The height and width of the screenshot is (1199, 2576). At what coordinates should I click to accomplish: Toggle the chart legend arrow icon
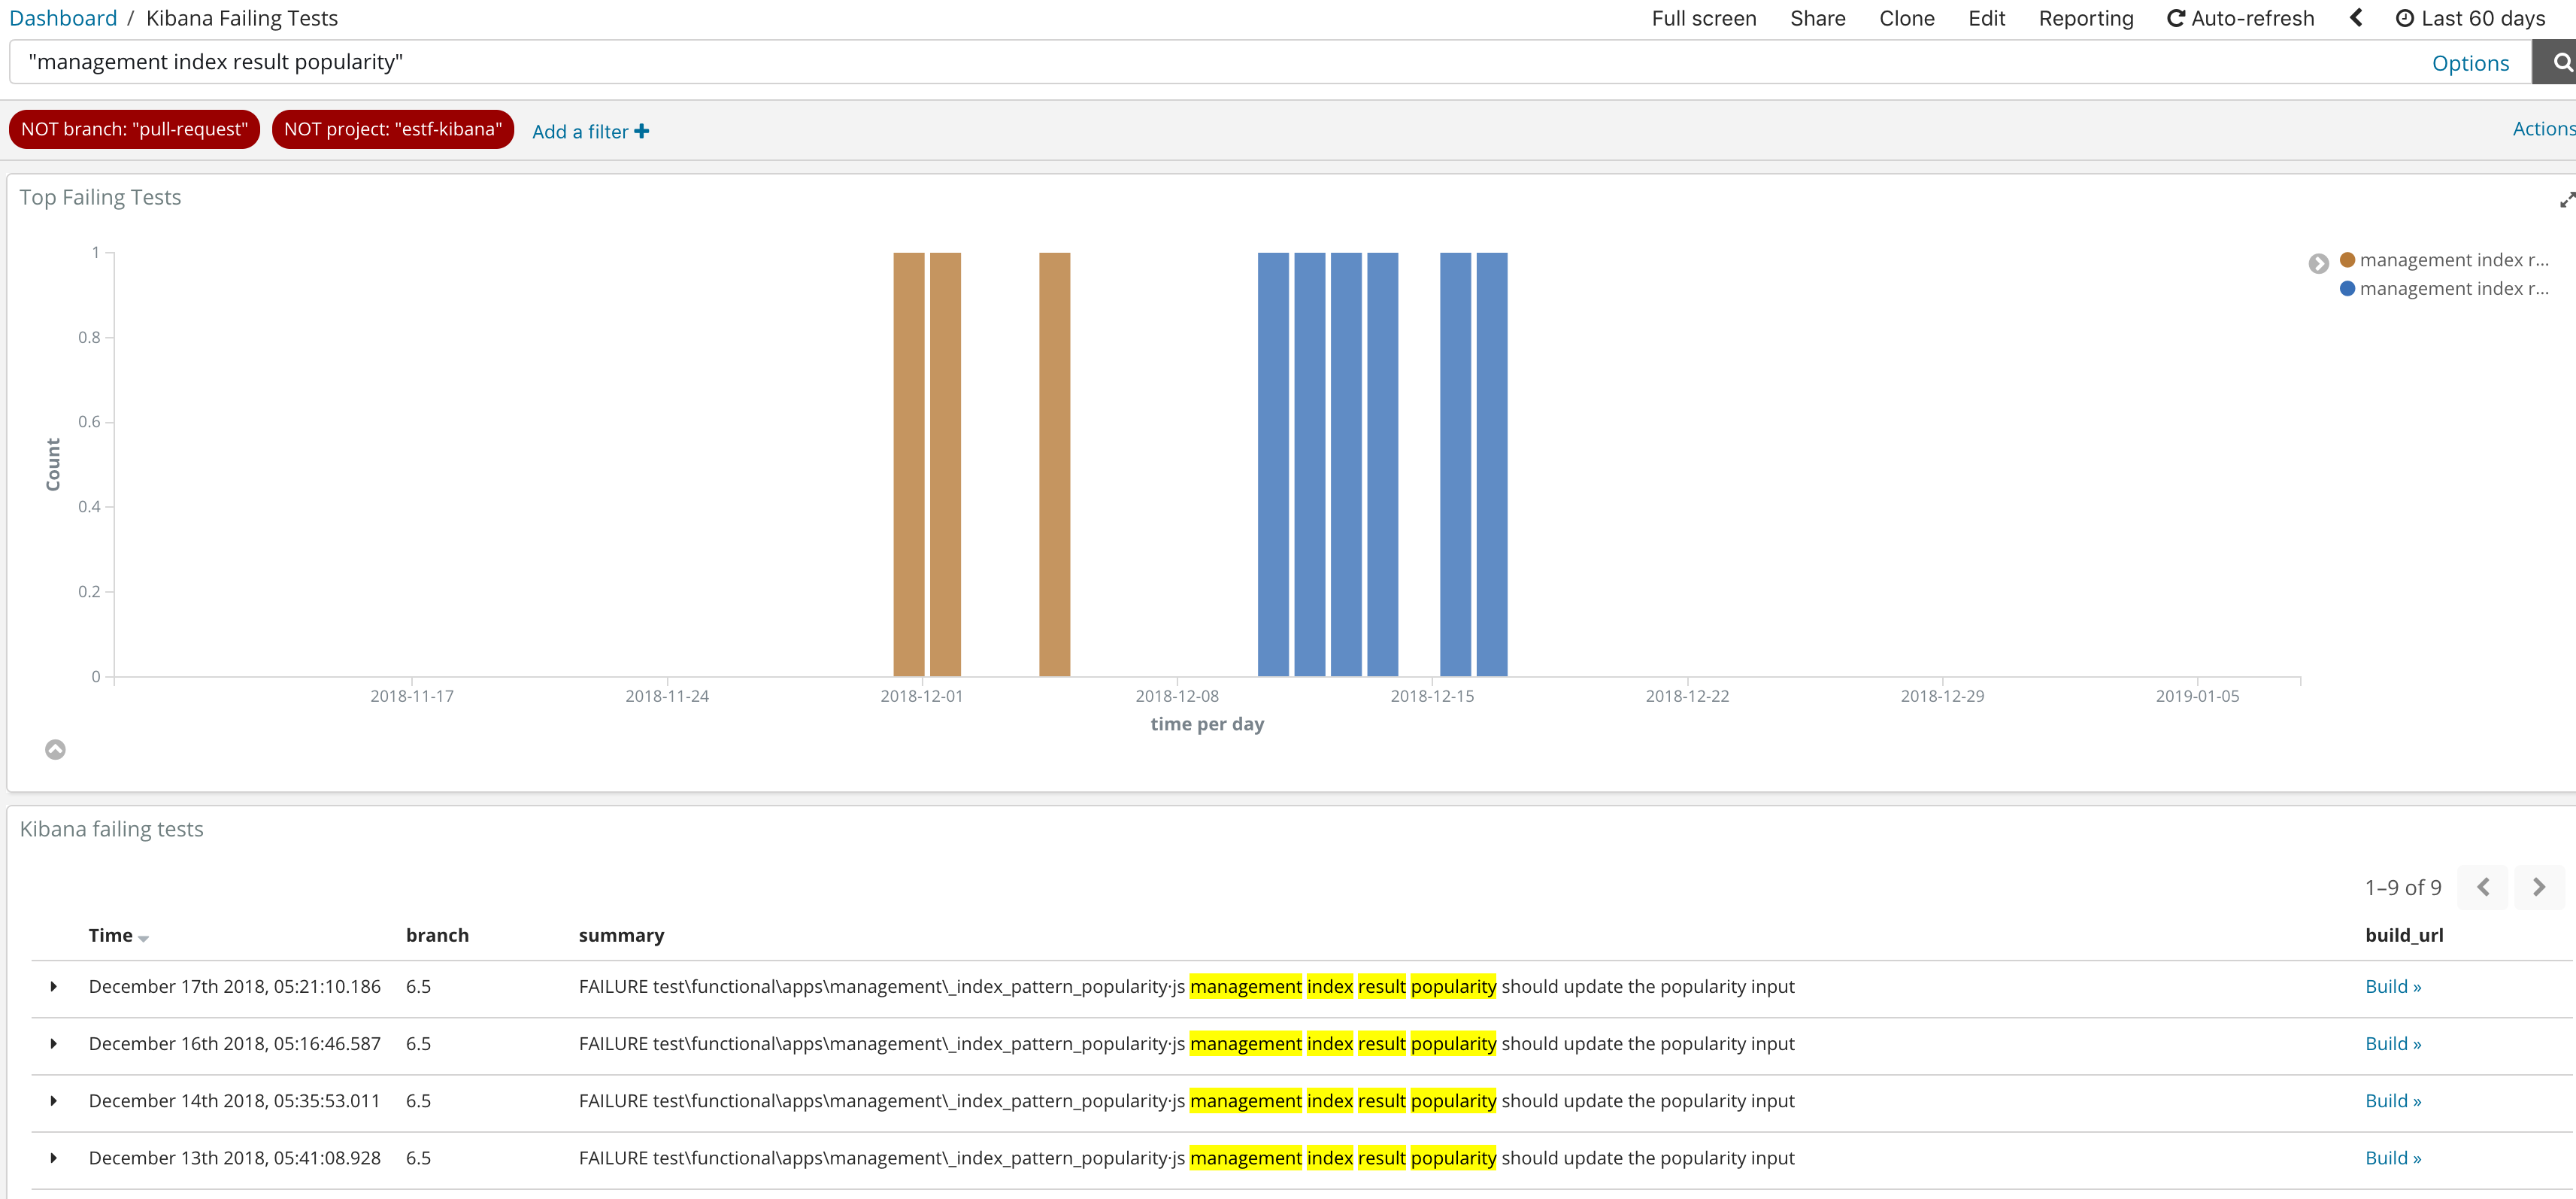[2318, 264]
